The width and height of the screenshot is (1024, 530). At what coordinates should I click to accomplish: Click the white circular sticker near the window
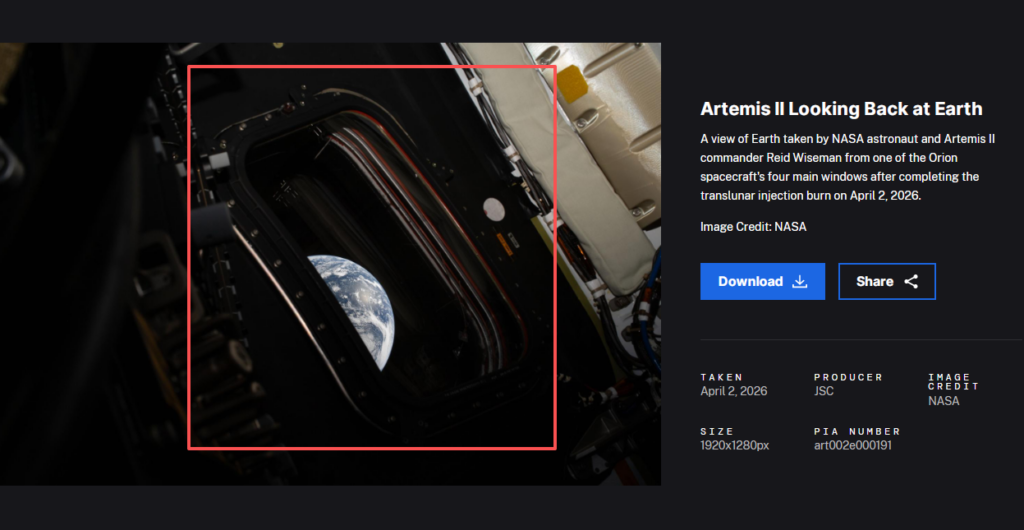[x=493, y=208]
